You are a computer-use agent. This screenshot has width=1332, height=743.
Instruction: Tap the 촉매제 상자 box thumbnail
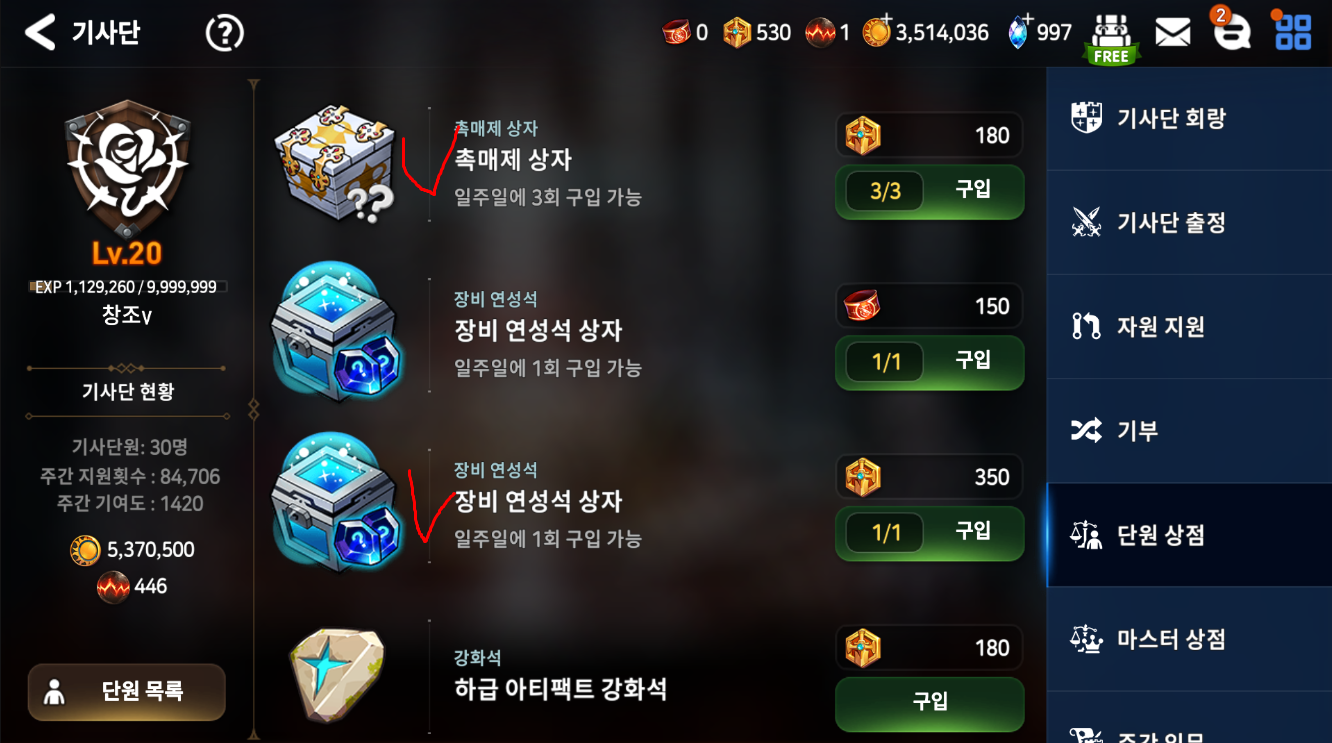coord(335,161)
